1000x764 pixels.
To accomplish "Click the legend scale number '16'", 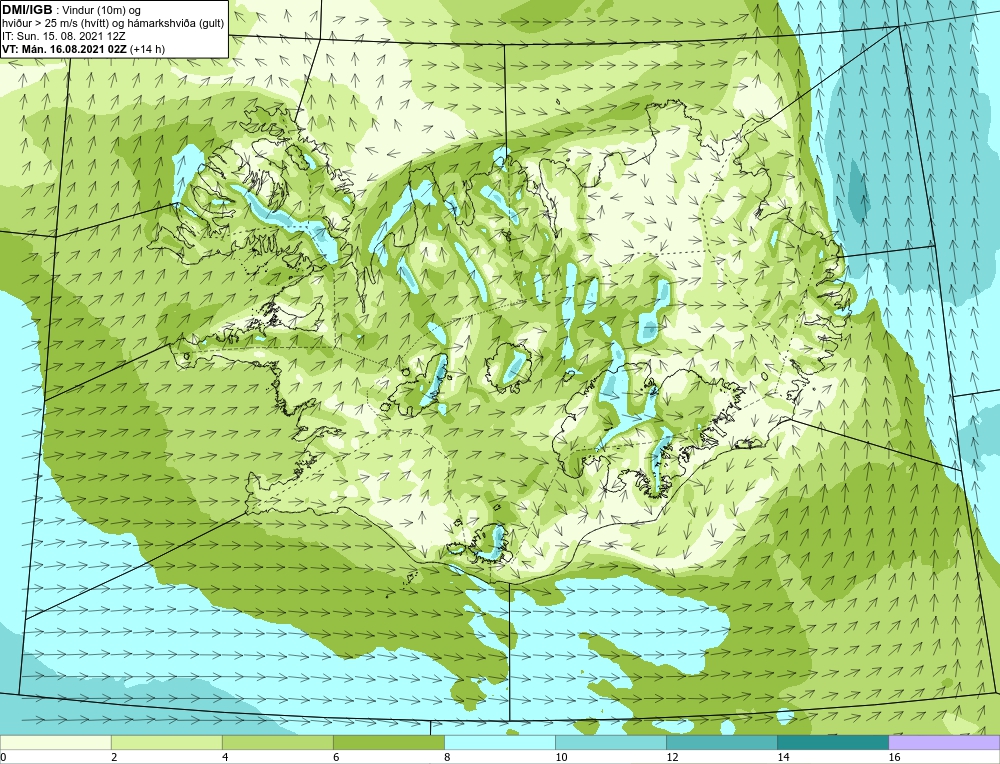I will [893, 757].
